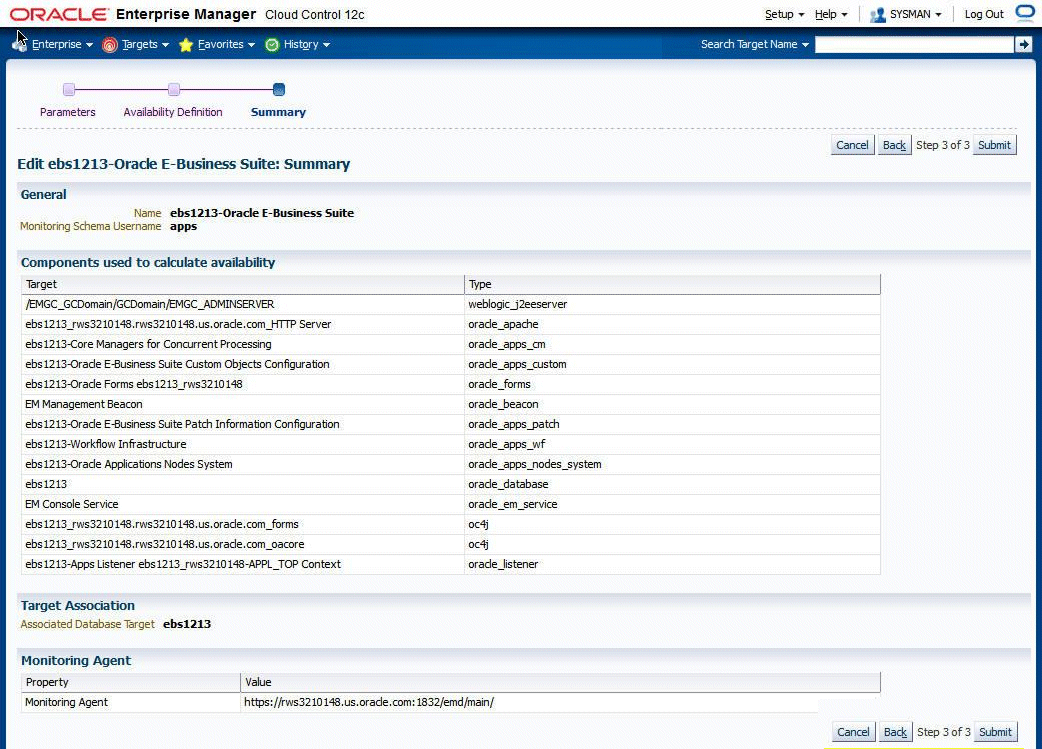This screenshot has width=1042, height=749.
Task: Click the Property column header
Action: coord(131,683)
